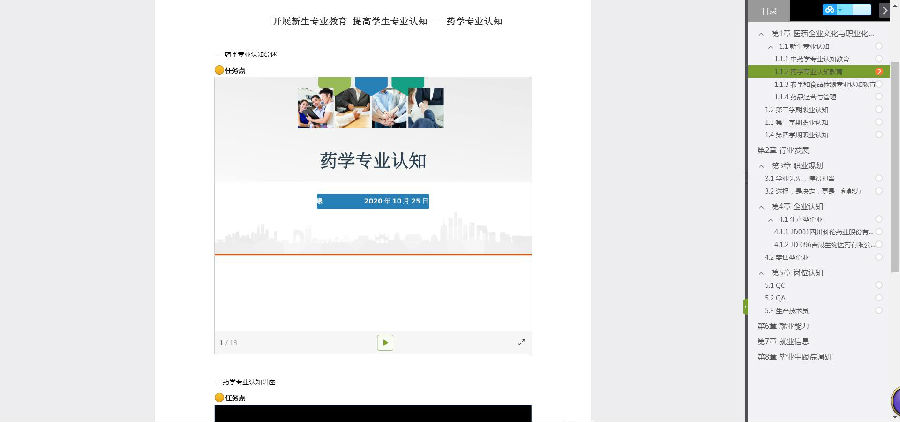The width and height of the screenshot is (900, 422).
Task: Click the status circle for section 1.1.1
Action: pos(879,59)
